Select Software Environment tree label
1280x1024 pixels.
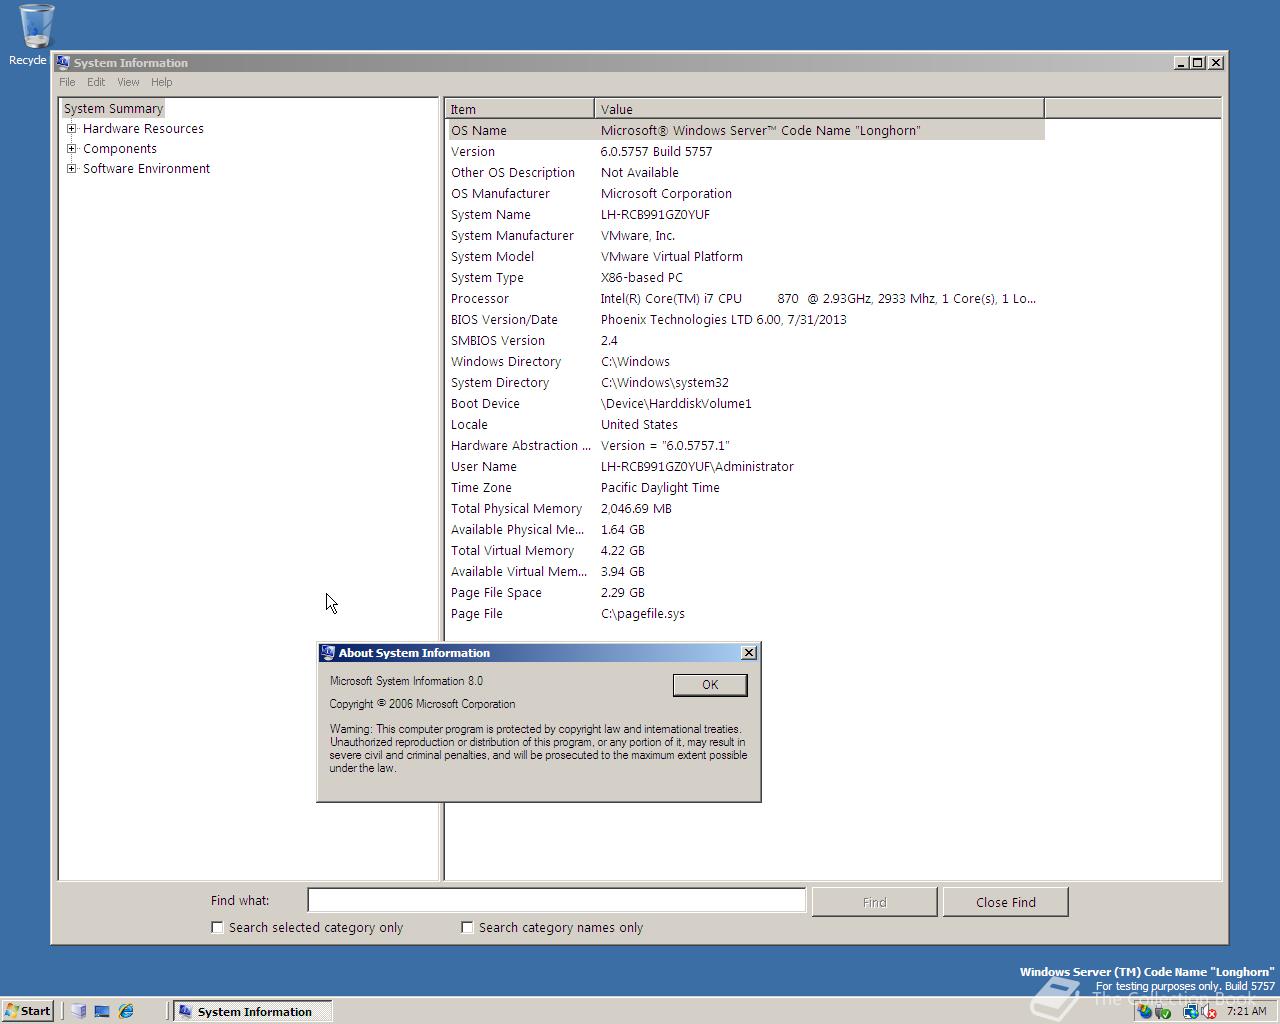click(x=146, y=168)
